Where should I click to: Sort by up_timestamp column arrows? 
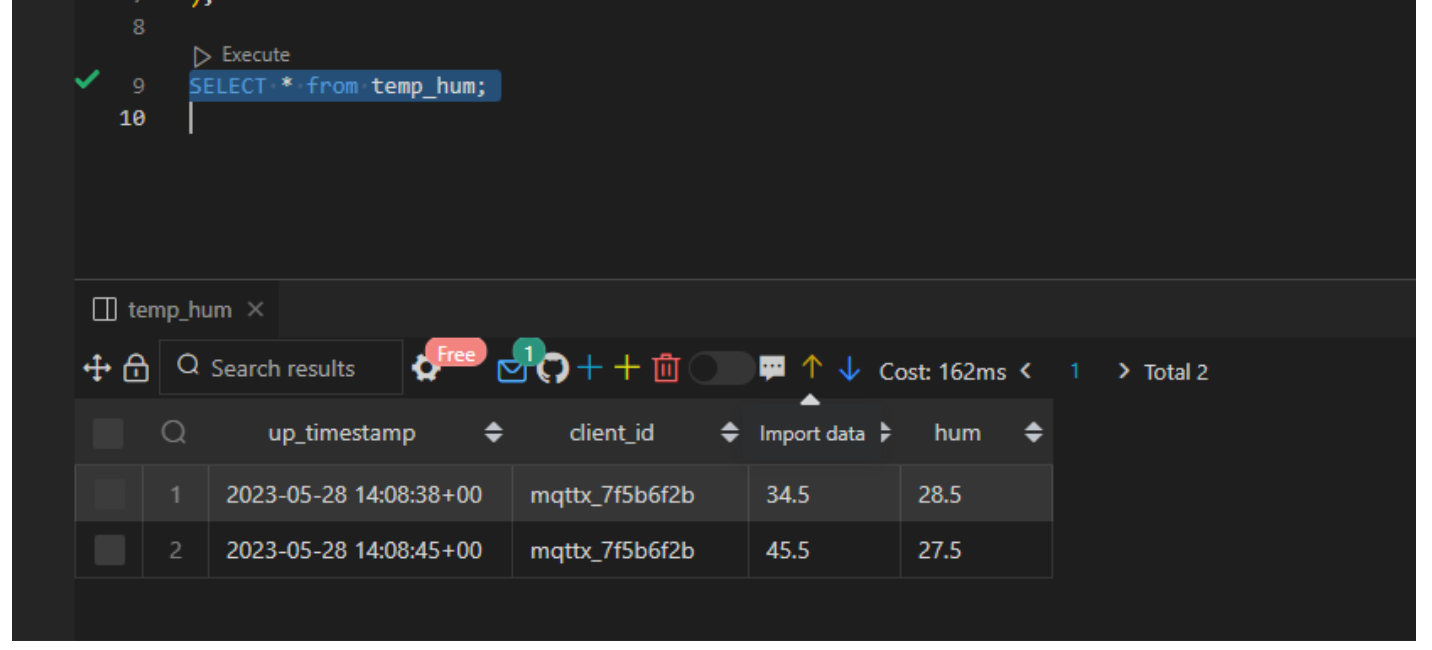pos(493,433)
